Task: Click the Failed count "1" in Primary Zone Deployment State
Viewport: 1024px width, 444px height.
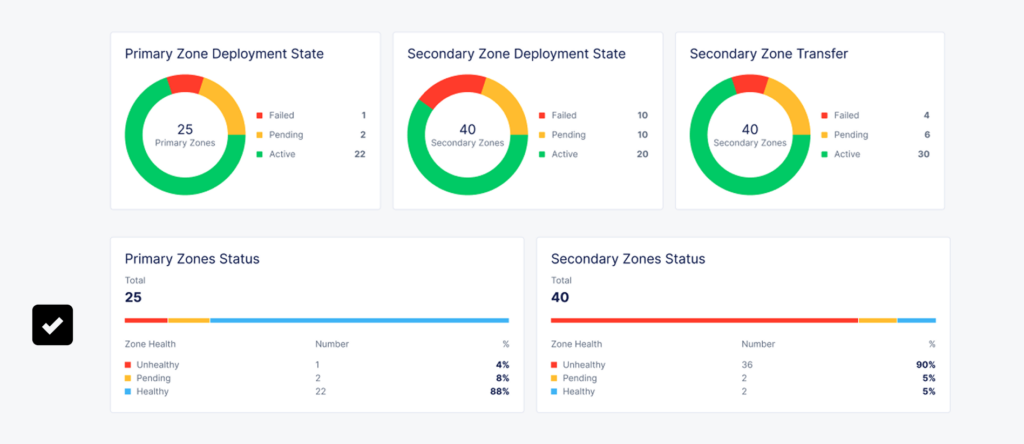Action: pos(363,116)
